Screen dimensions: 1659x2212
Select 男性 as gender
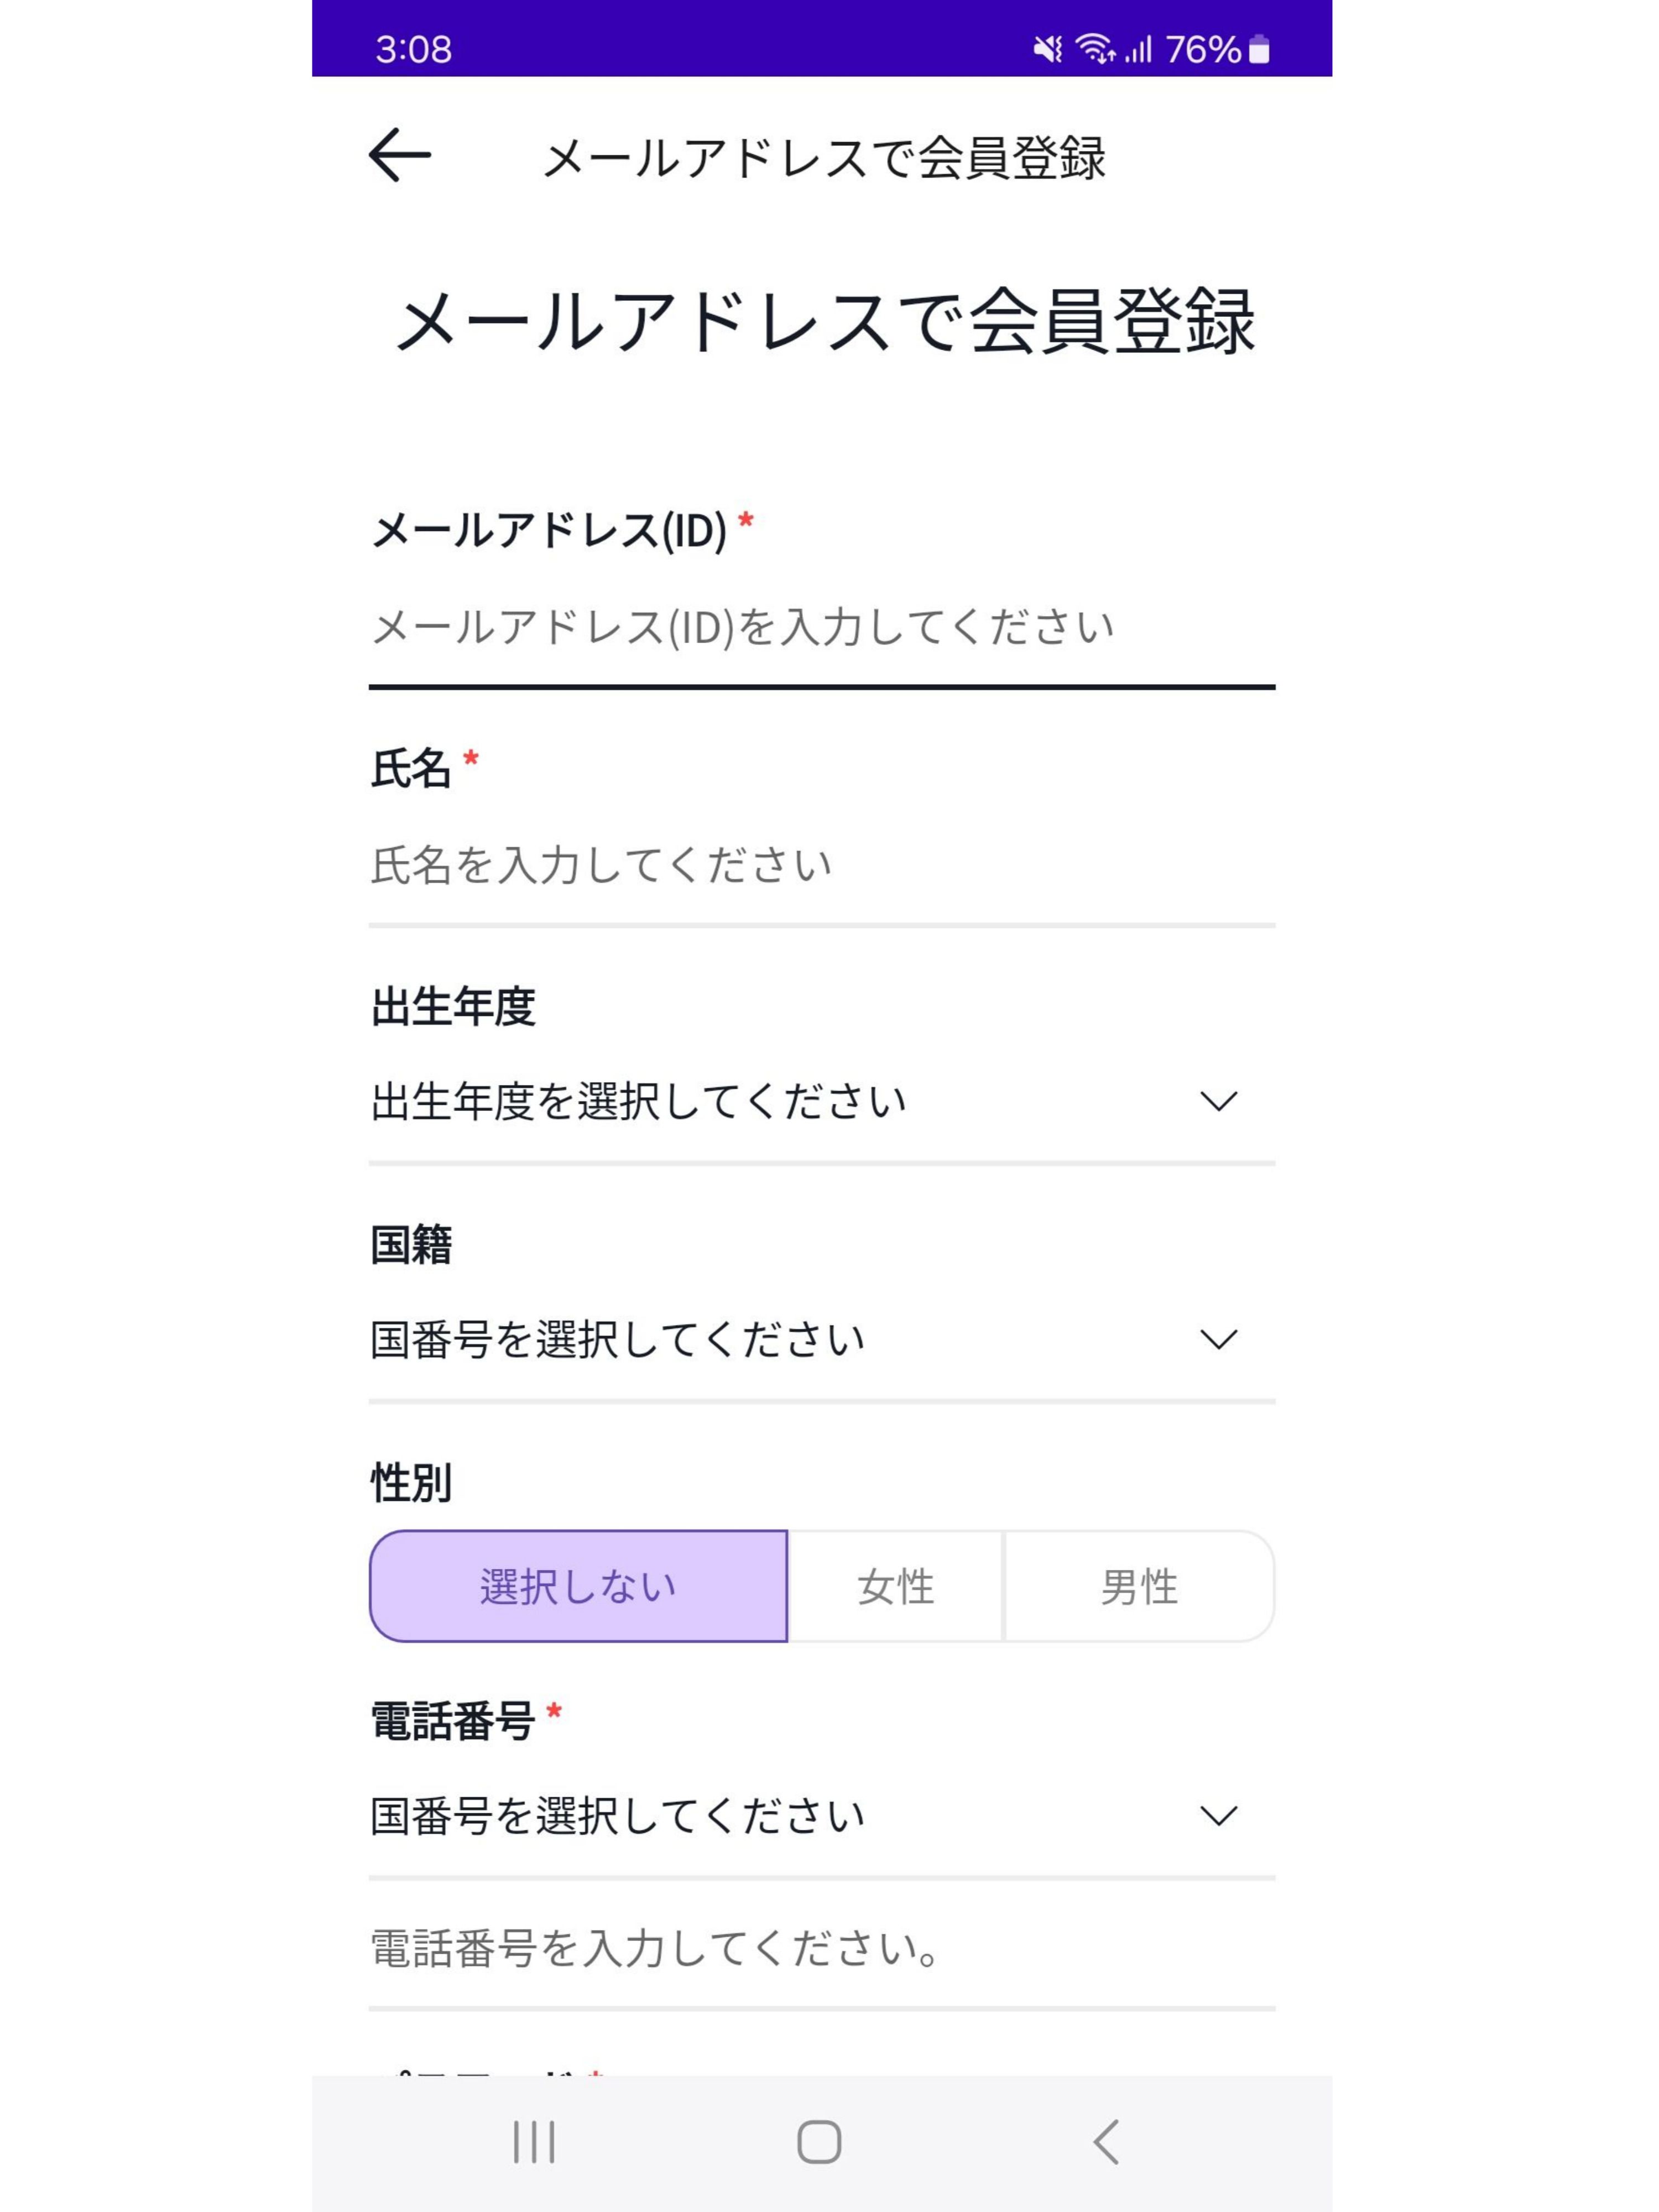[1140, 1585]
